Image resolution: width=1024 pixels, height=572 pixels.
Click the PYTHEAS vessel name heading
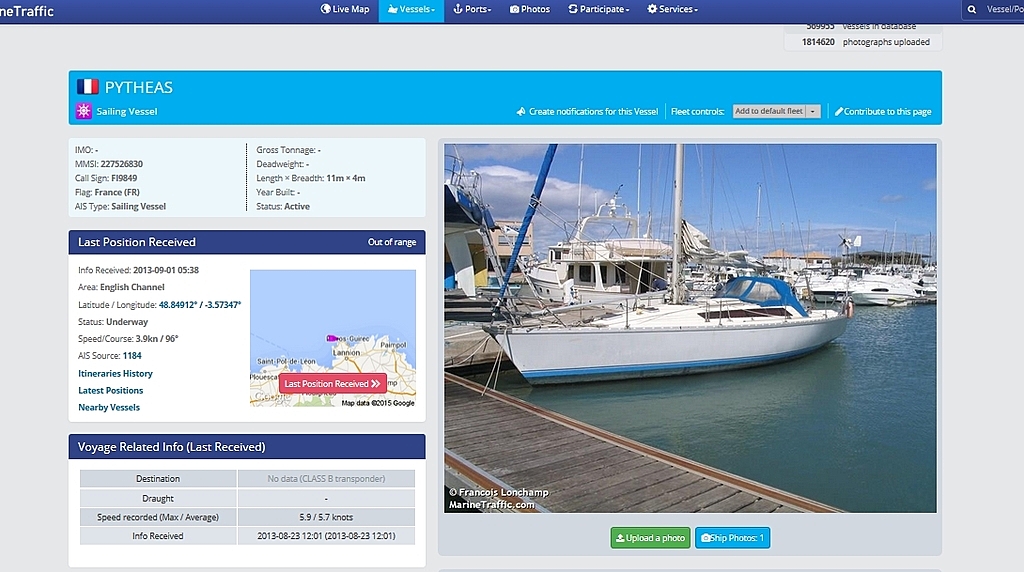click(138, 87)
